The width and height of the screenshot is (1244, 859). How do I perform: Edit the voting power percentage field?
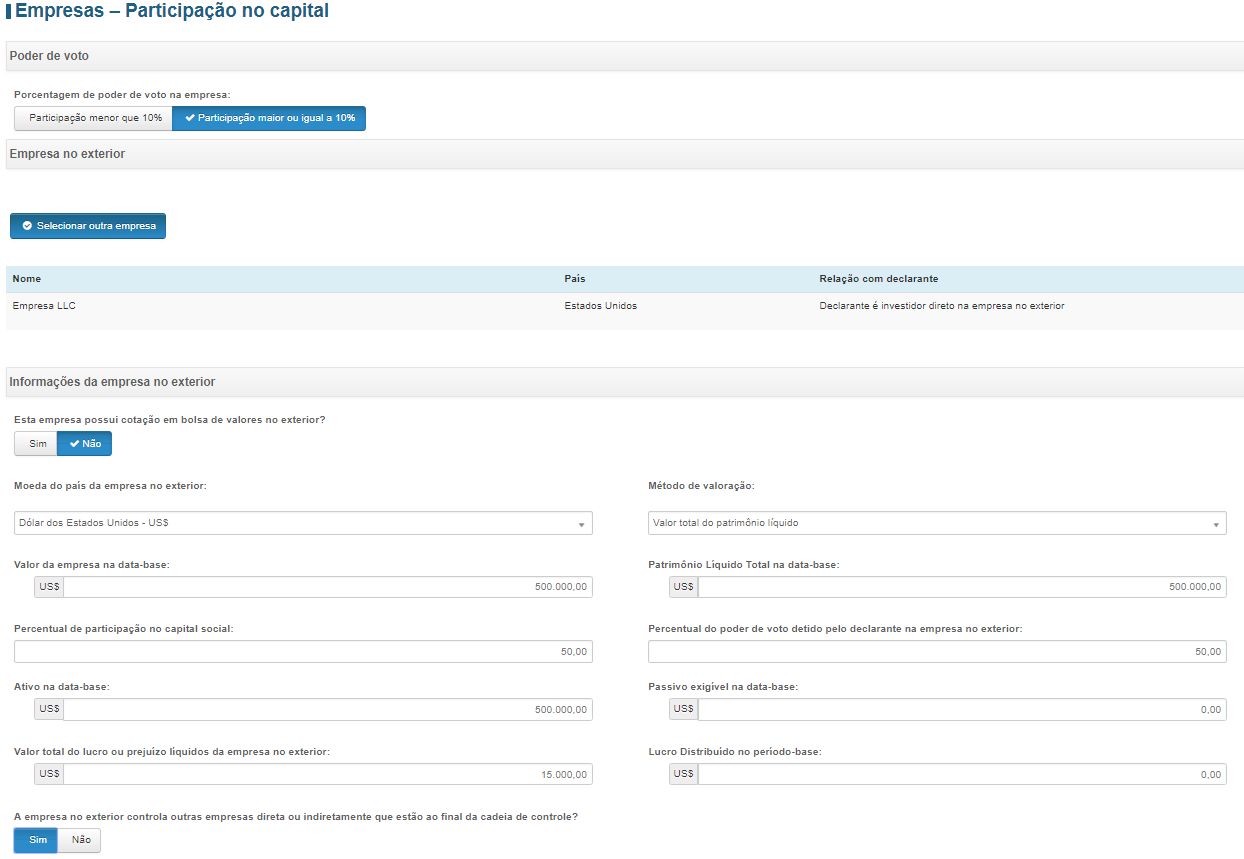tap(937, 652)
